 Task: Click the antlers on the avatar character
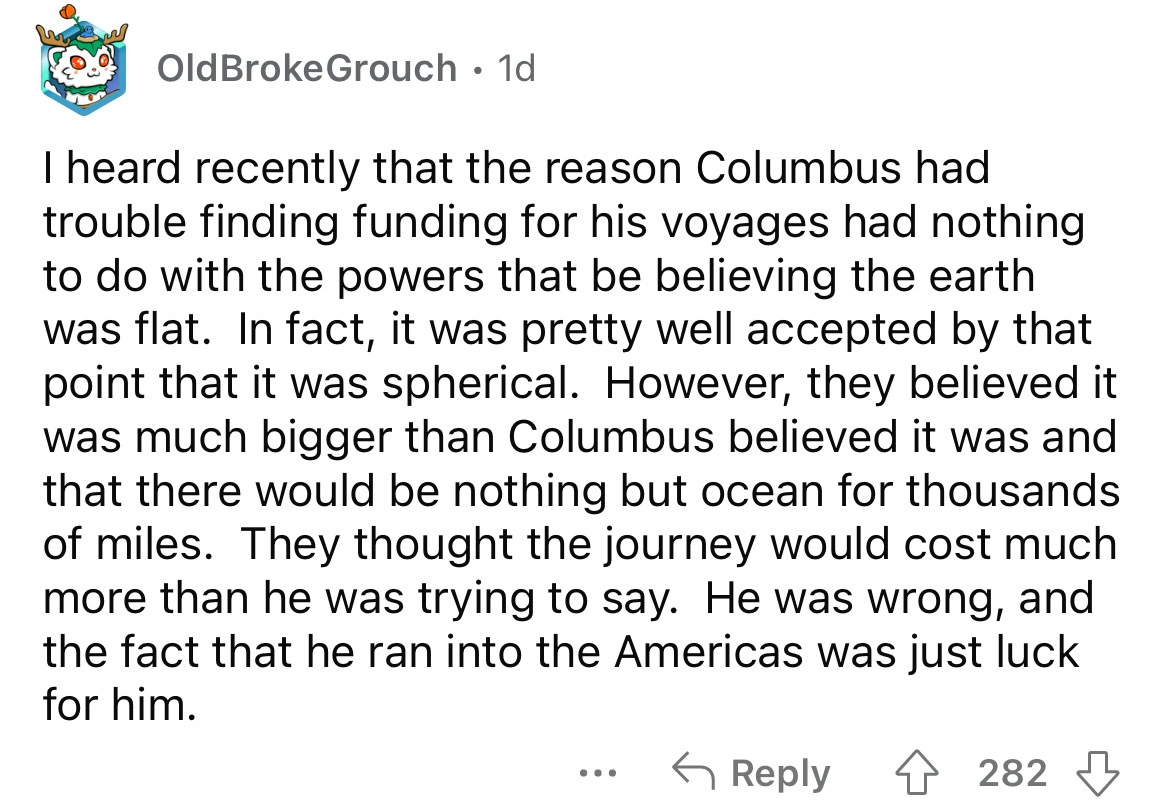click(x=82, y=36)
